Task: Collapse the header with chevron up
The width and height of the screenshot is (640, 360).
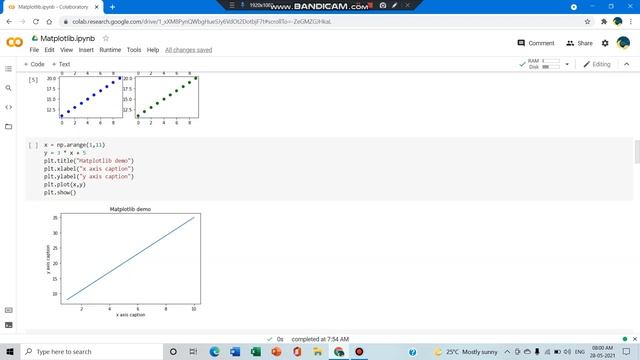Action: 627,64
